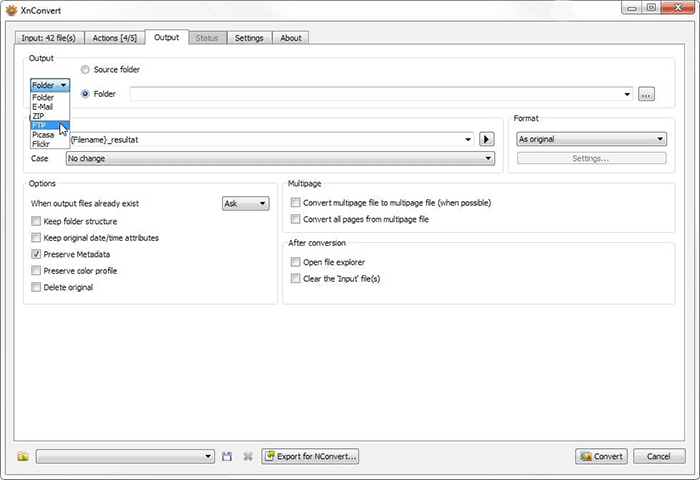The width and height of the screenshot is (700, 480).
Task: Open the Format As original dropdown
Action: [x=591, y=139]
